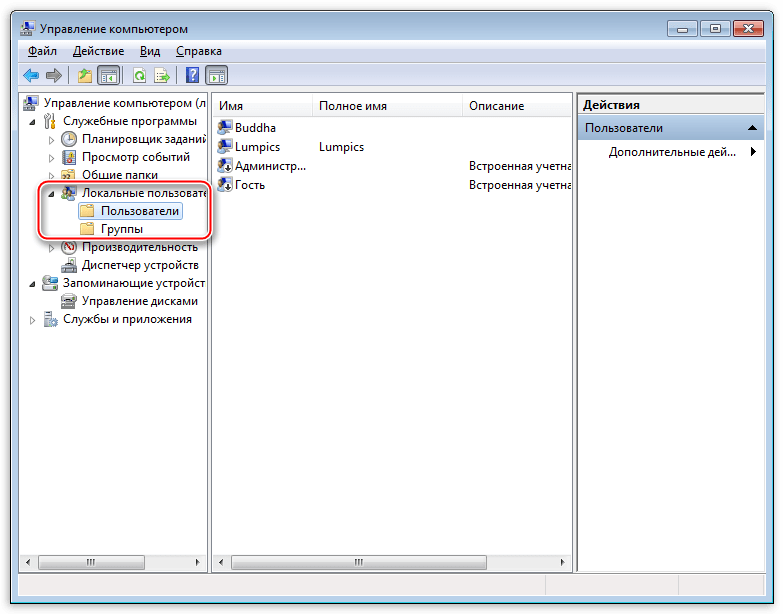784x614 pixels.
Task: Select the Гость user name
Action: tap(250, 184)
